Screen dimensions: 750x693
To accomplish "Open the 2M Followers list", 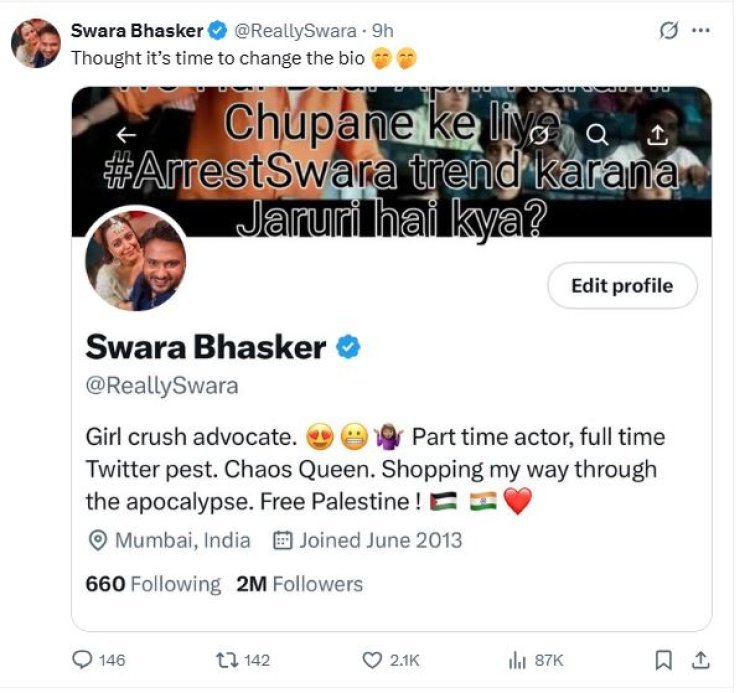I will (x=299, y=584).
